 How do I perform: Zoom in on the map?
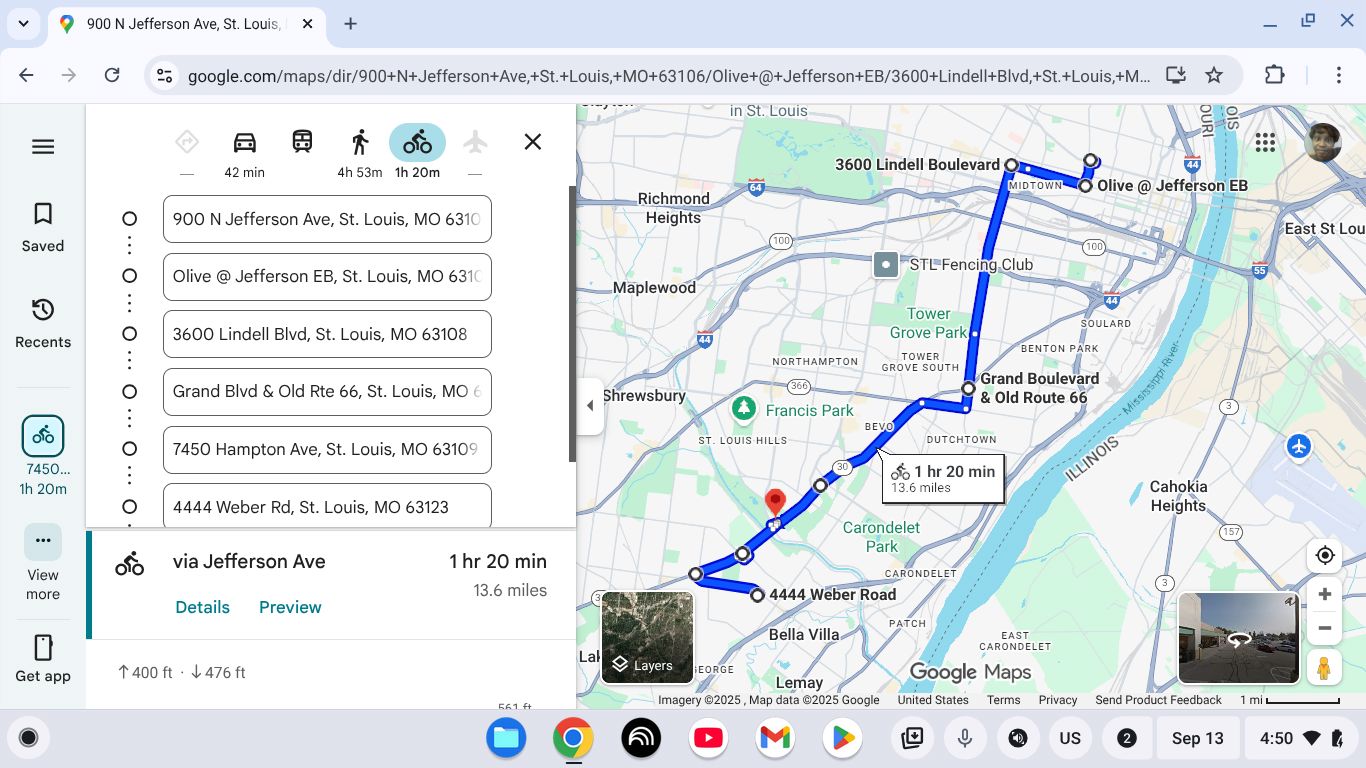click(x=1325, y=594)
